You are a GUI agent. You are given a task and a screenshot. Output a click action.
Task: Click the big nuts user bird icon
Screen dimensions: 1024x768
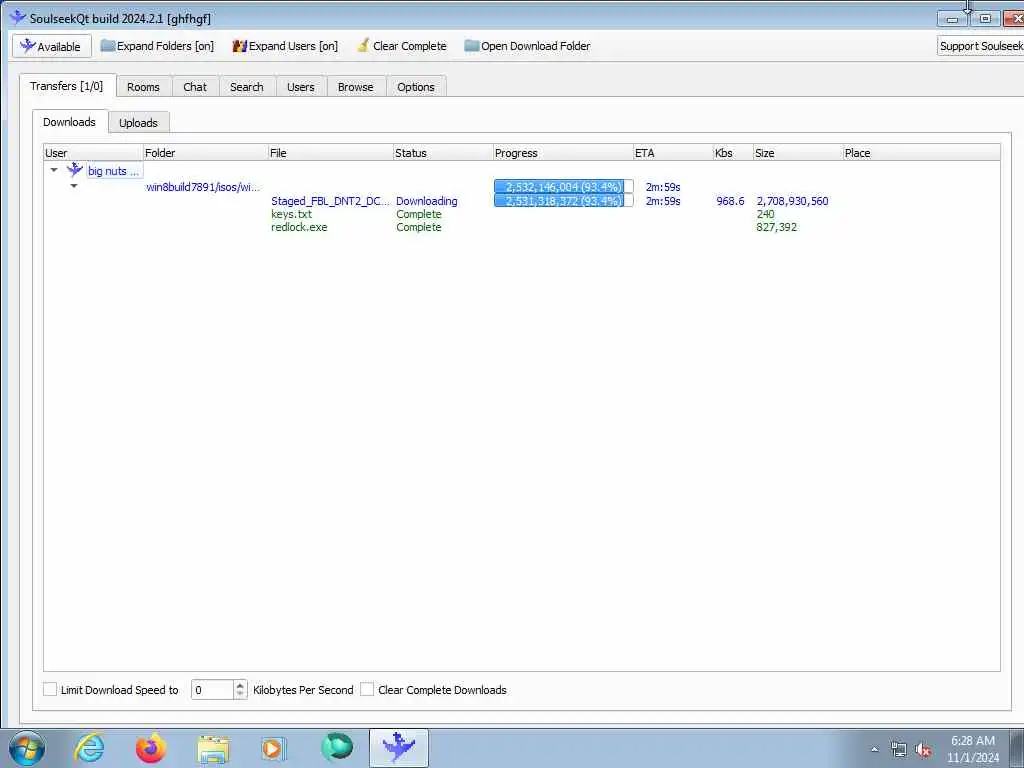tap(75, 170)
